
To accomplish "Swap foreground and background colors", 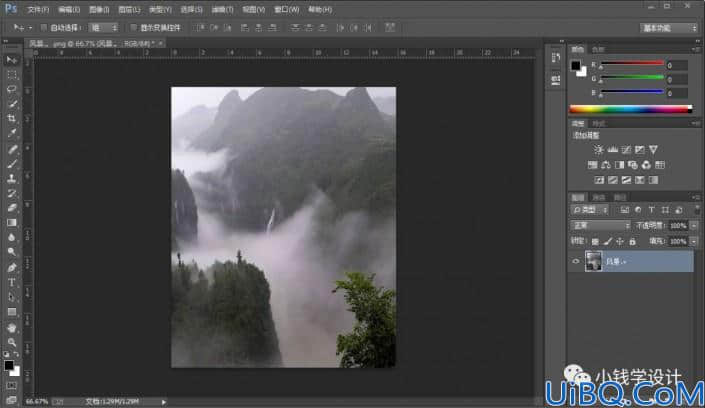I will point(16,354).
